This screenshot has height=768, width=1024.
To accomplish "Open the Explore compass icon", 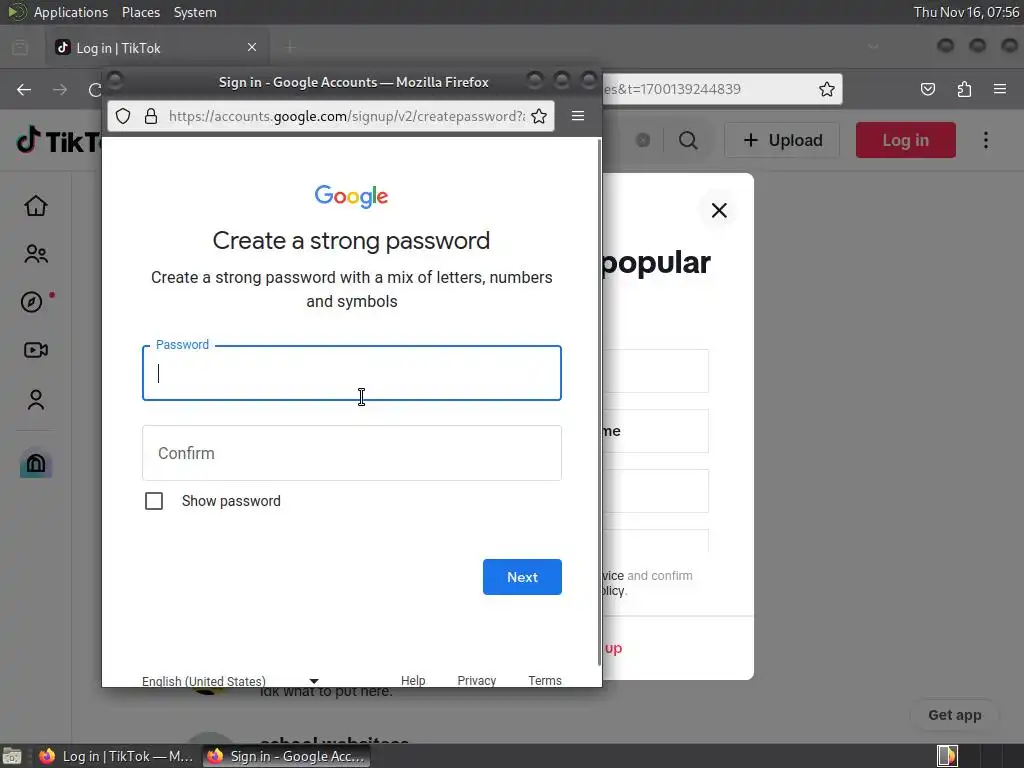I will pyautogui.click(x=31, y=302).
